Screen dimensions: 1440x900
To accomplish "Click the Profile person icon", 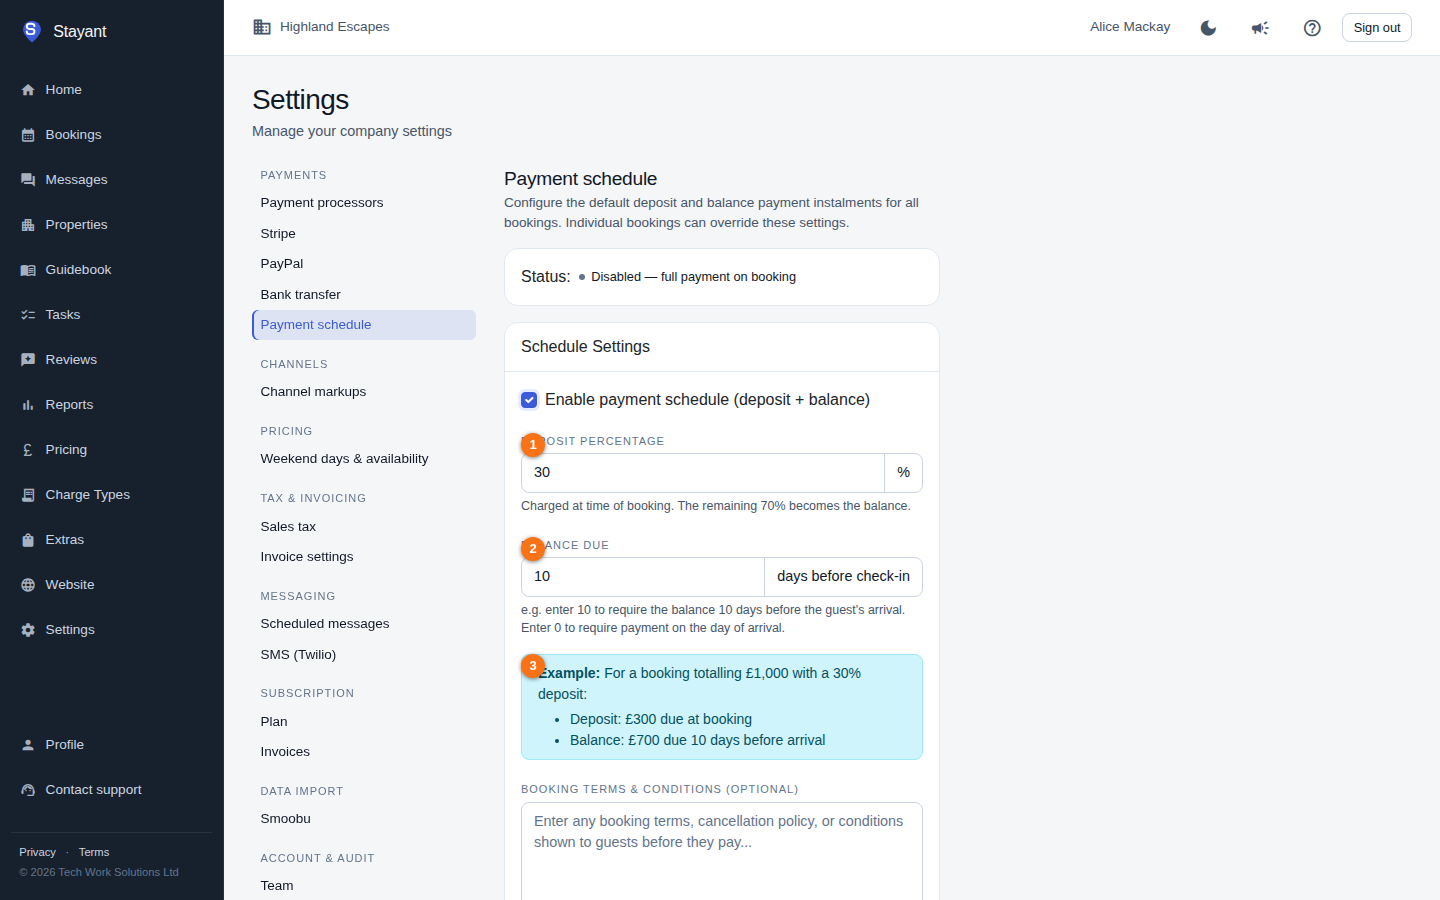I will 28,745.
